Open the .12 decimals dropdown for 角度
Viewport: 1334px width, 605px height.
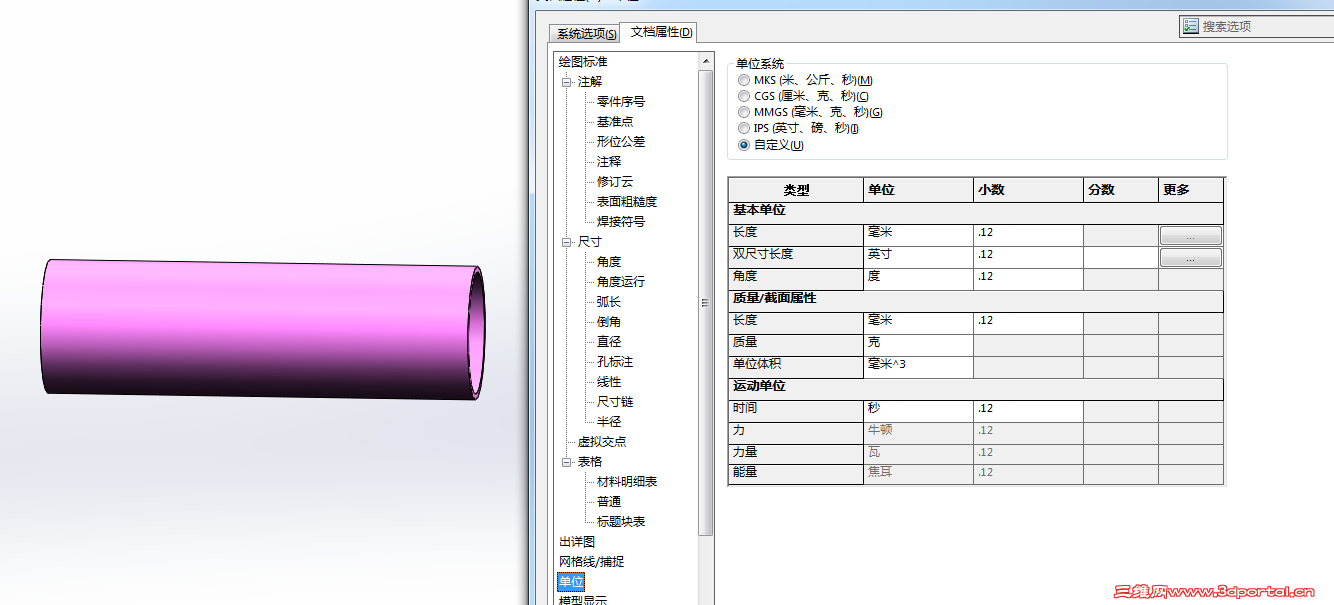point(1025,278)
